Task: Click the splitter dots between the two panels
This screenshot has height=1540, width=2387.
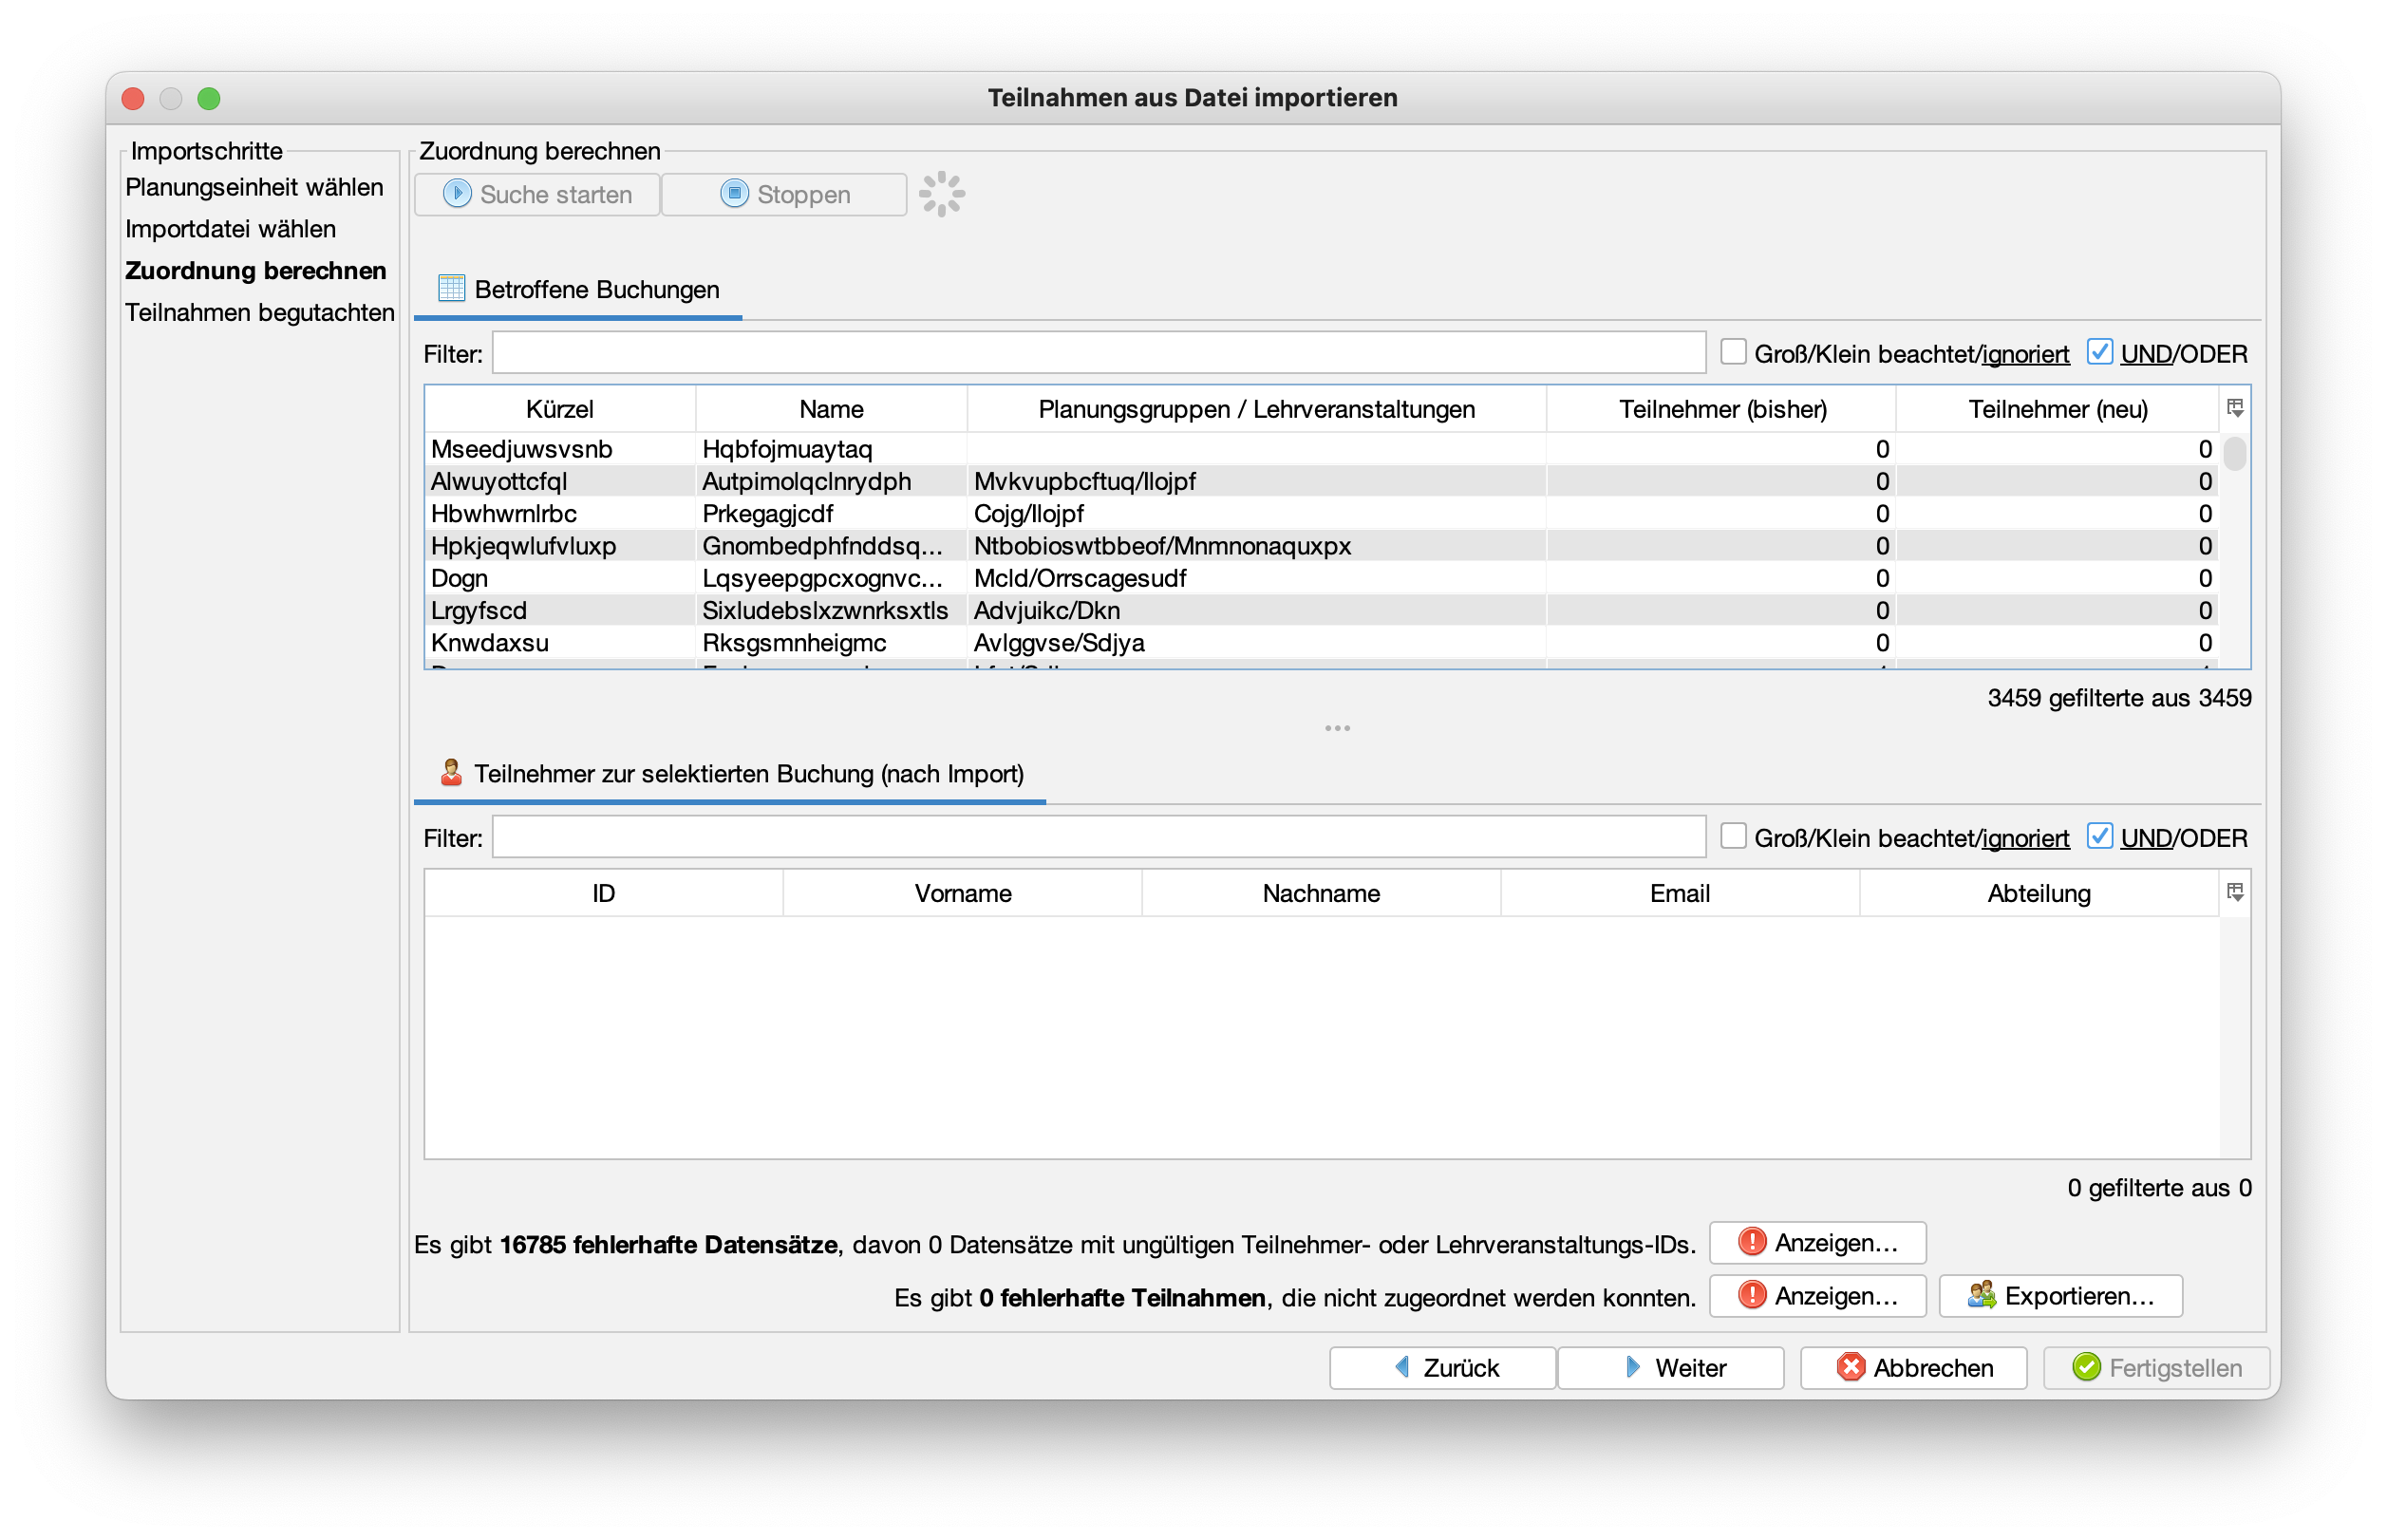Action: pos(1337,728)
